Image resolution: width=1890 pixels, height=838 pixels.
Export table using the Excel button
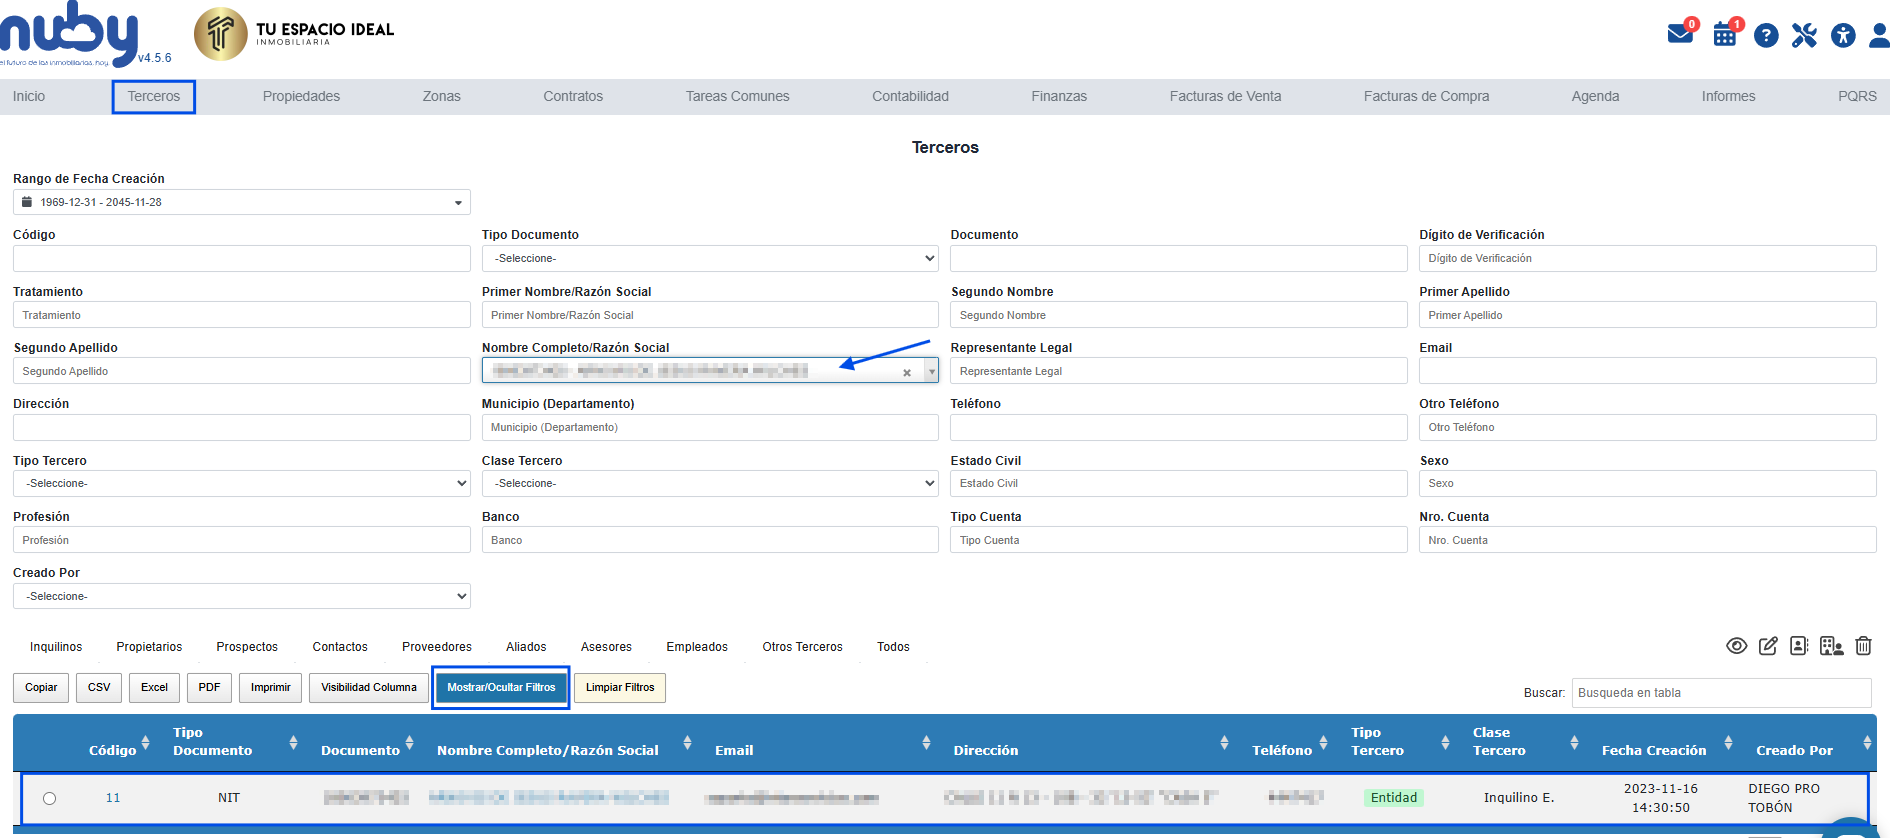pyautogui.click(x=154, y=688)
